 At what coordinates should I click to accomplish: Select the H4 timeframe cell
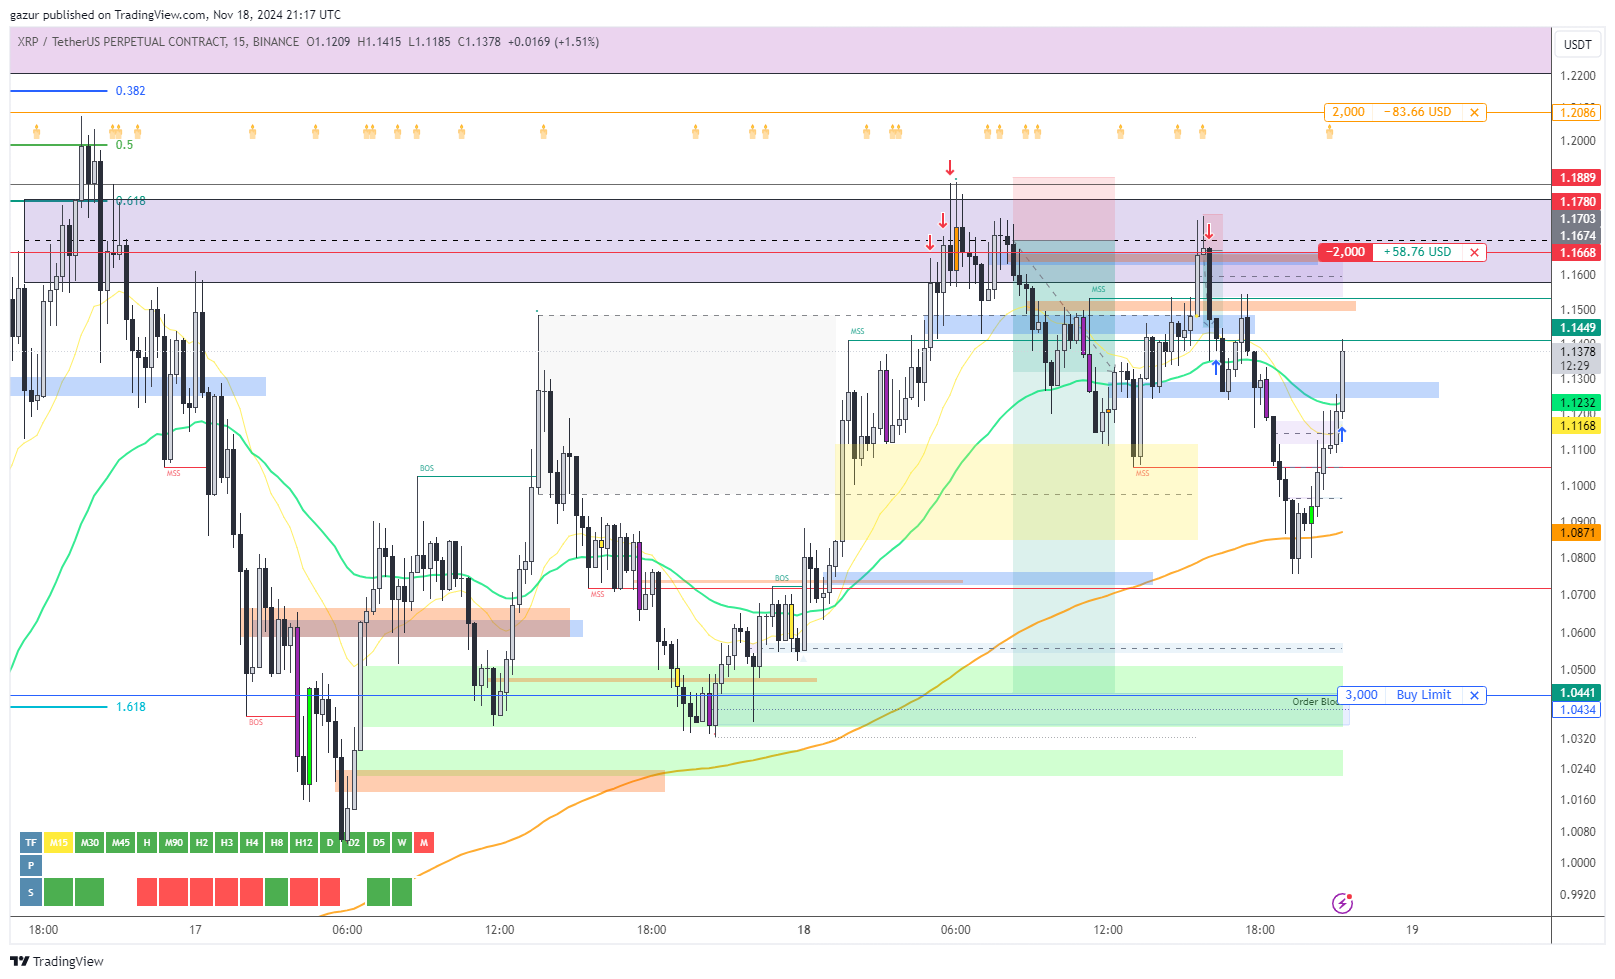tap(252, 842)
